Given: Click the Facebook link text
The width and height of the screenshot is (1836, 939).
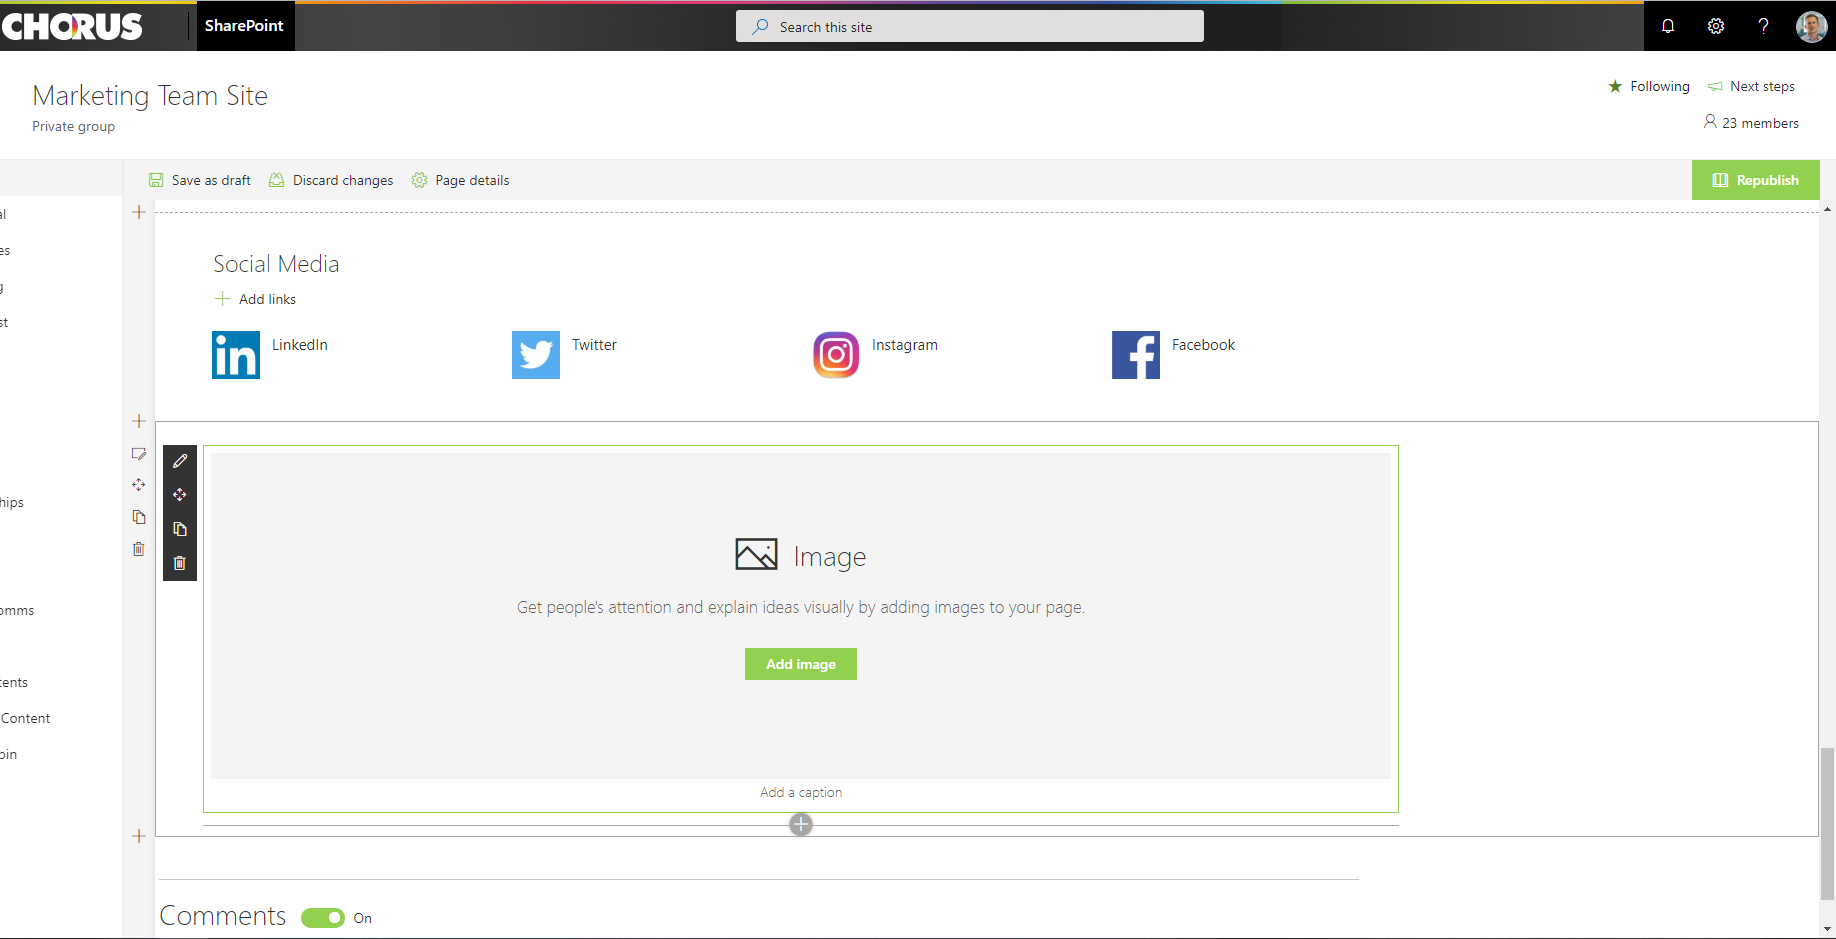Looking at the screenshot, I should pyautogui.click(x=1203, y=345).
